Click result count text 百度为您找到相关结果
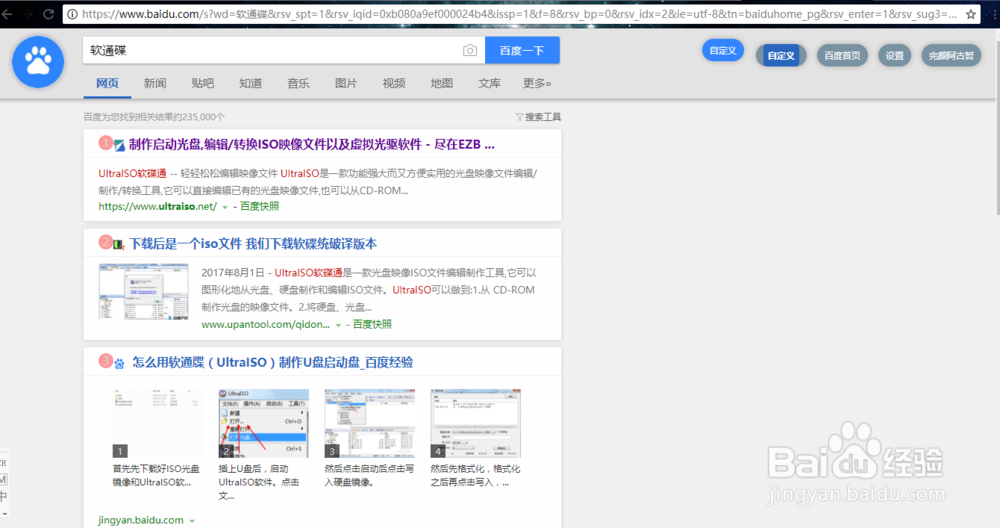The height and width of the screenshot is (528, 1000). tap(154, 117)
